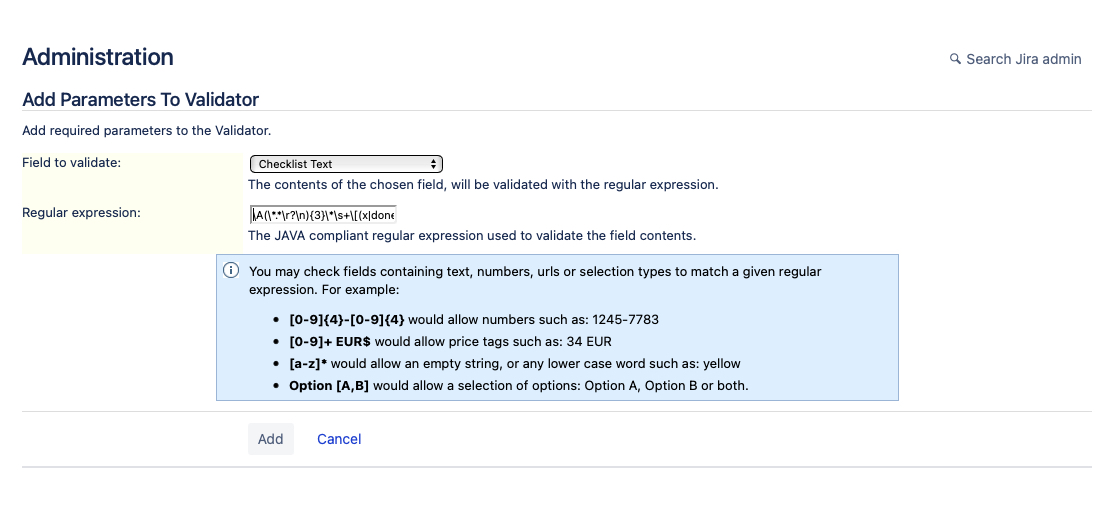Cancel adding validator parameters

pos(339,439)
